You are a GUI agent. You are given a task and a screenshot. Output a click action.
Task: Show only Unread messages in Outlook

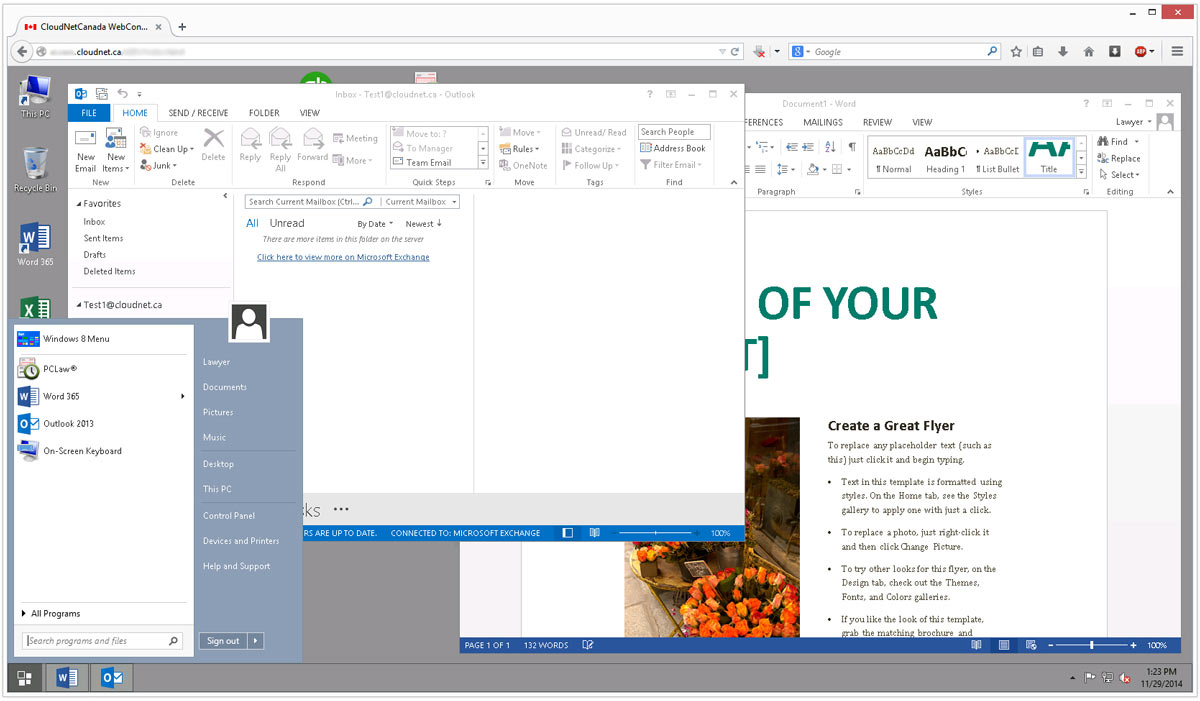(x=287, y=223)
